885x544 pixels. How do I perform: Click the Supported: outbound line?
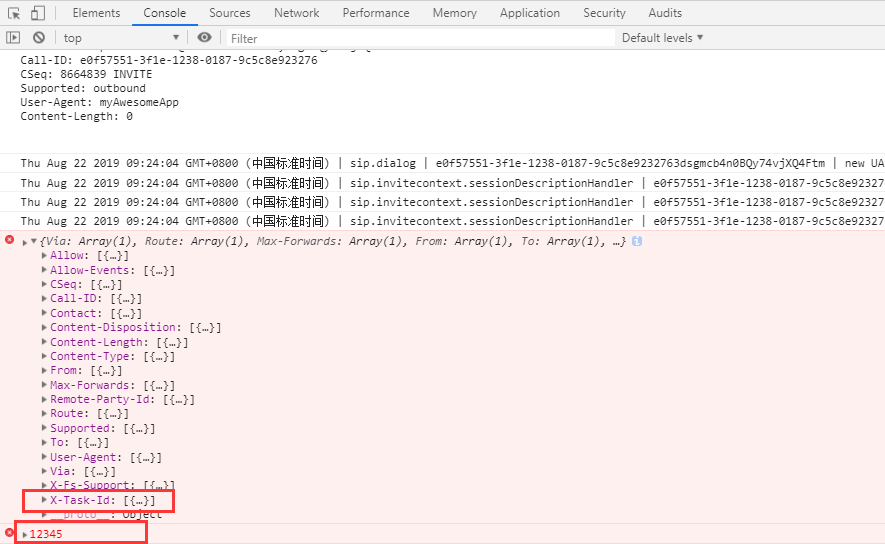83,88
